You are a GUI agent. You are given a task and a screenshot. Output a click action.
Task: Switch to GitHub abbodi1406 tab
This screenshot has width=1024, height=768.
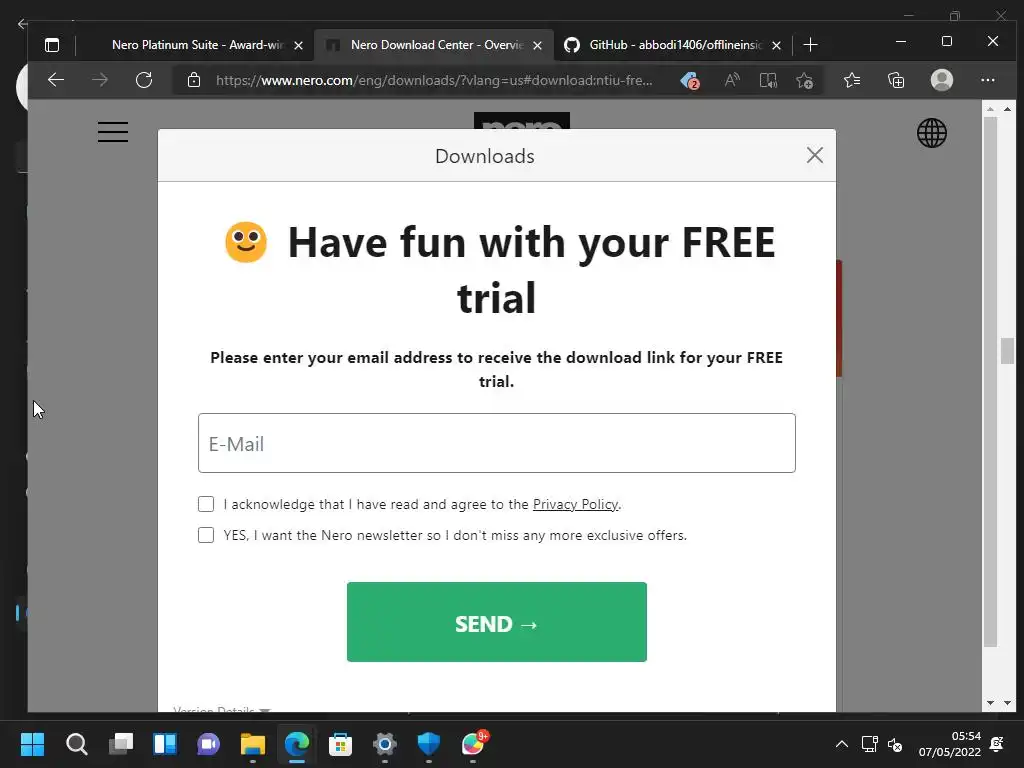point(673,45)
